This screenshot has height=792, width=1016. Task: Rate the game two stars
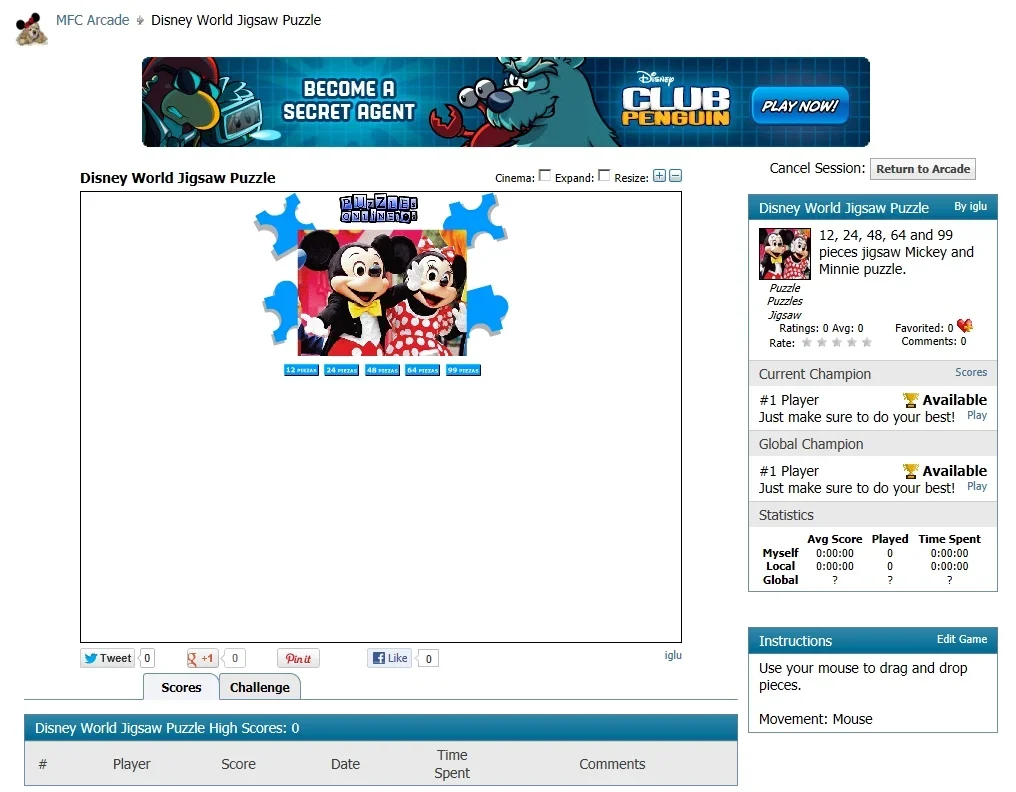tap(822, 343)
